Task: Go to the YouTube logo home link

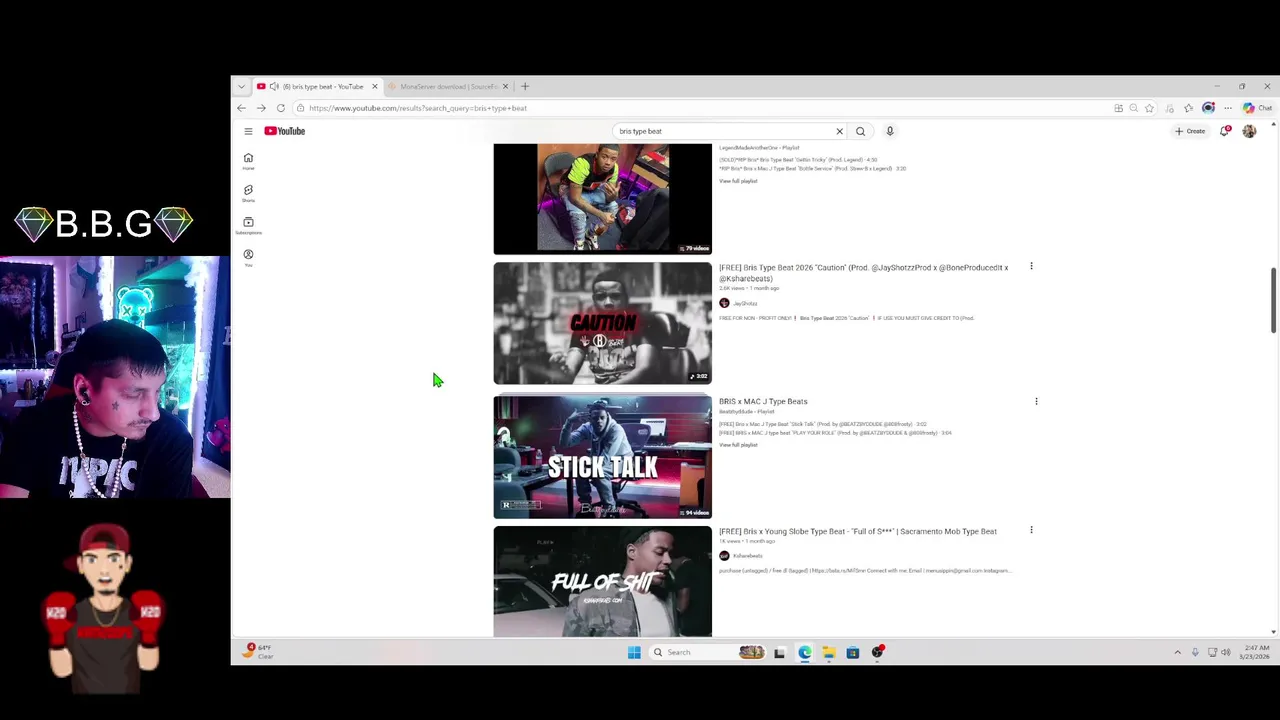Action: 285,131
